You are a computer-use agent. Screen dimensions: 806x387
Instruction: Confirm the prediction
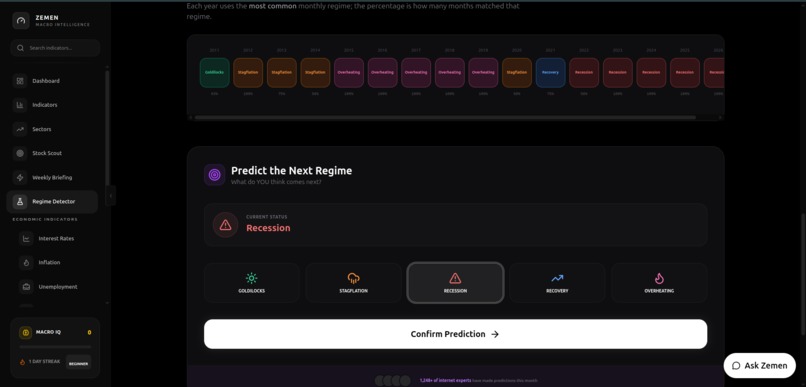click(455, 334)
